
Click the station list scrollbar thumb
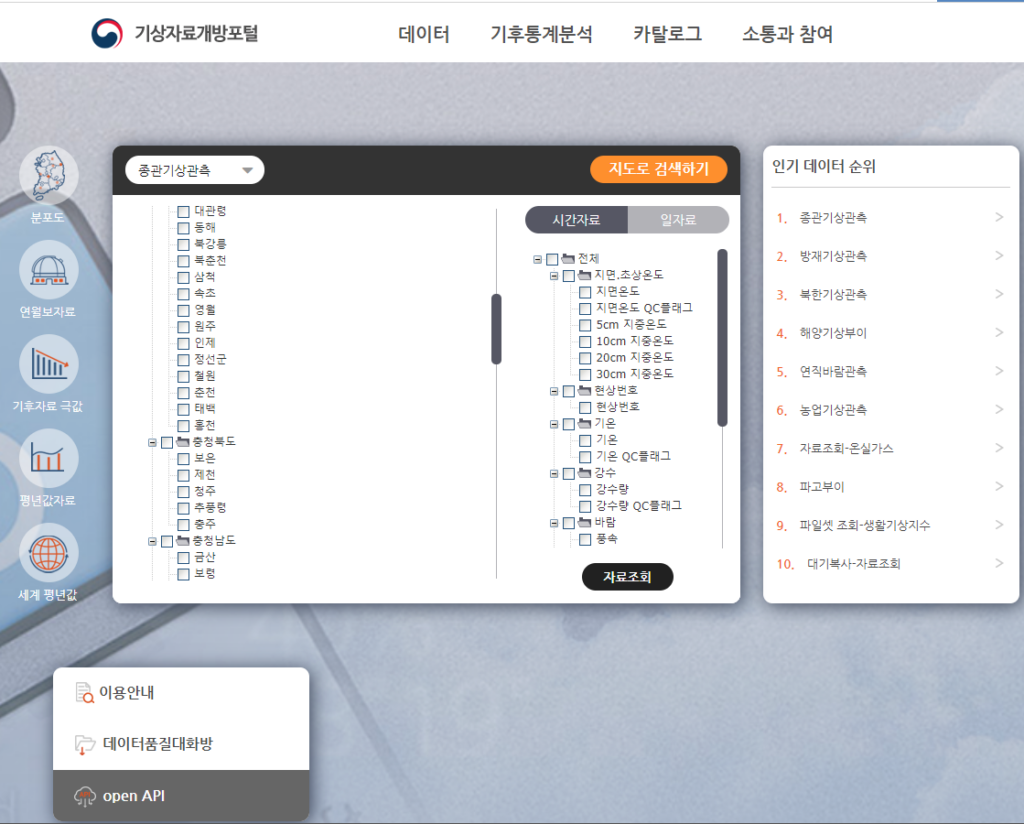(x=496, y=328)
